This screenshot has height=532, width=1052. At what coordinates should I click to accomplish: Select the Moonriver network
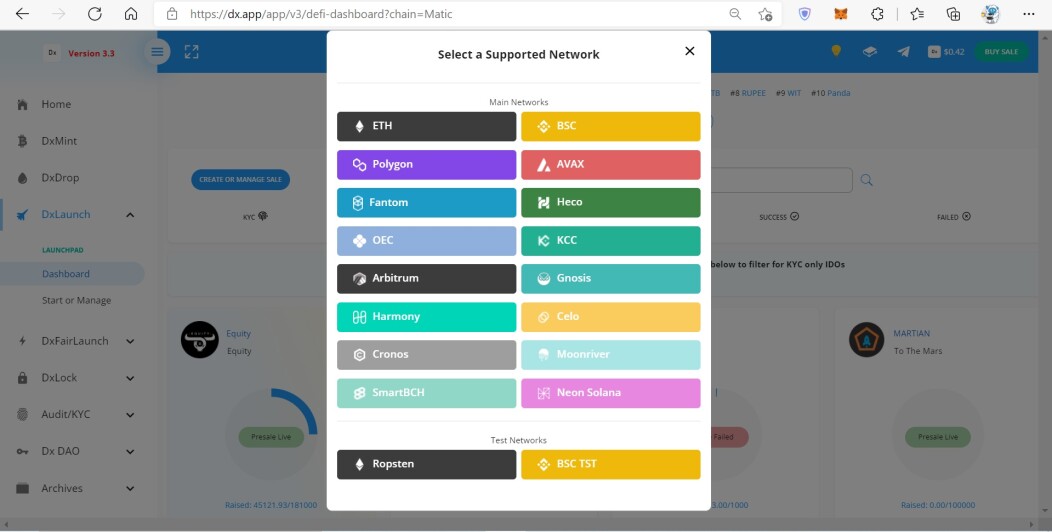pos(611,355)
